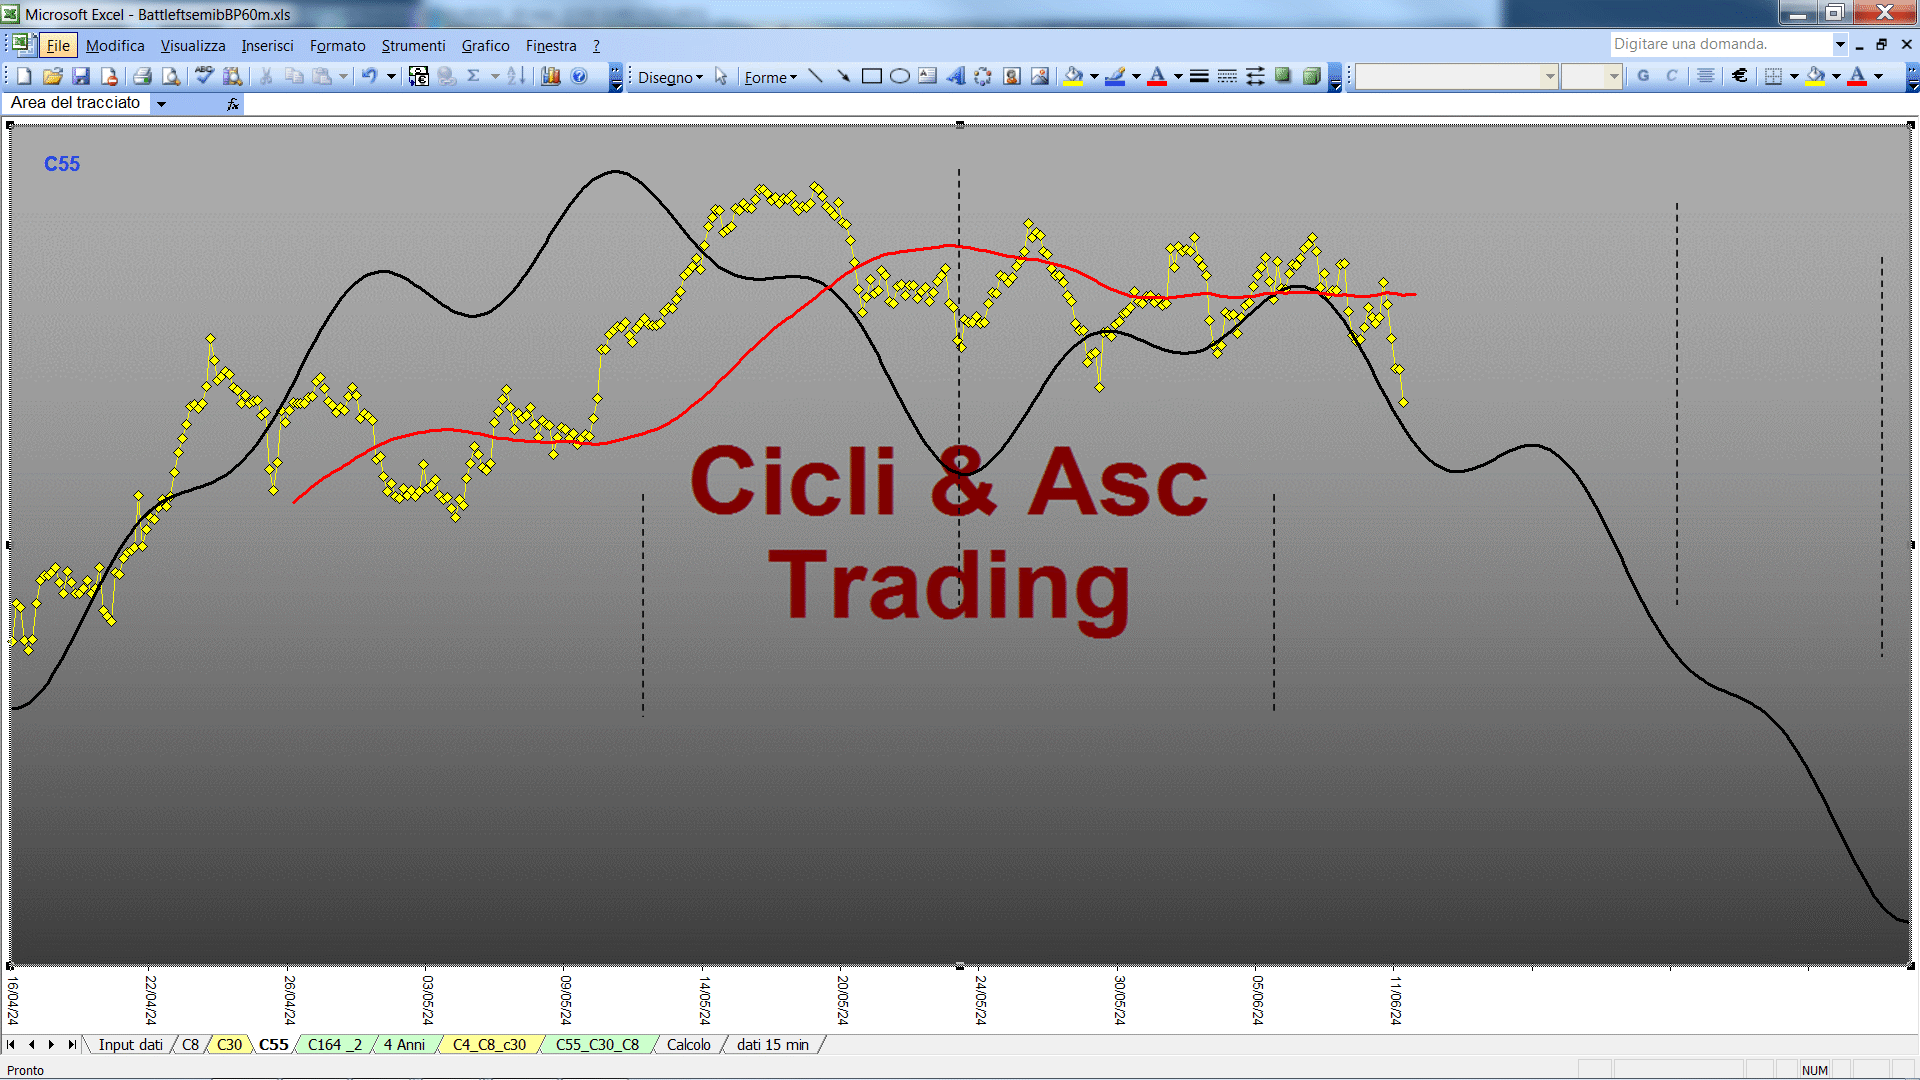This screenshot has width=1920, height=1080.
Task: Click the Open file folder icon
Action: [x=53, y=76]
